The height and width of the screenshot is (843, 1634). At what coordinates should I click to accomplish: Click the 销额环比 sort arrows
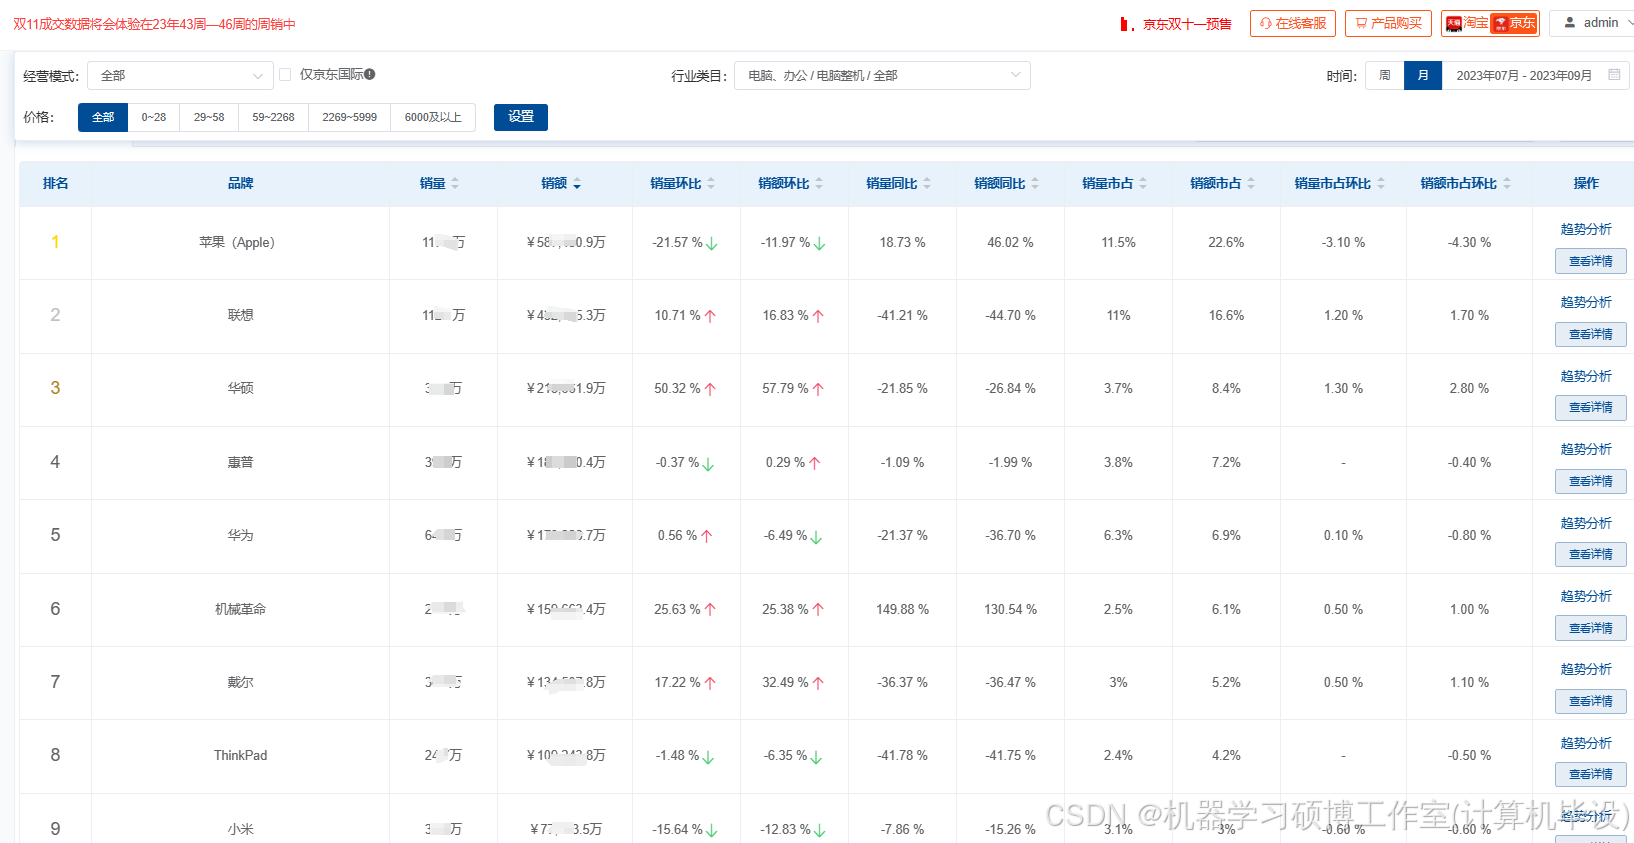pos(819,184)
